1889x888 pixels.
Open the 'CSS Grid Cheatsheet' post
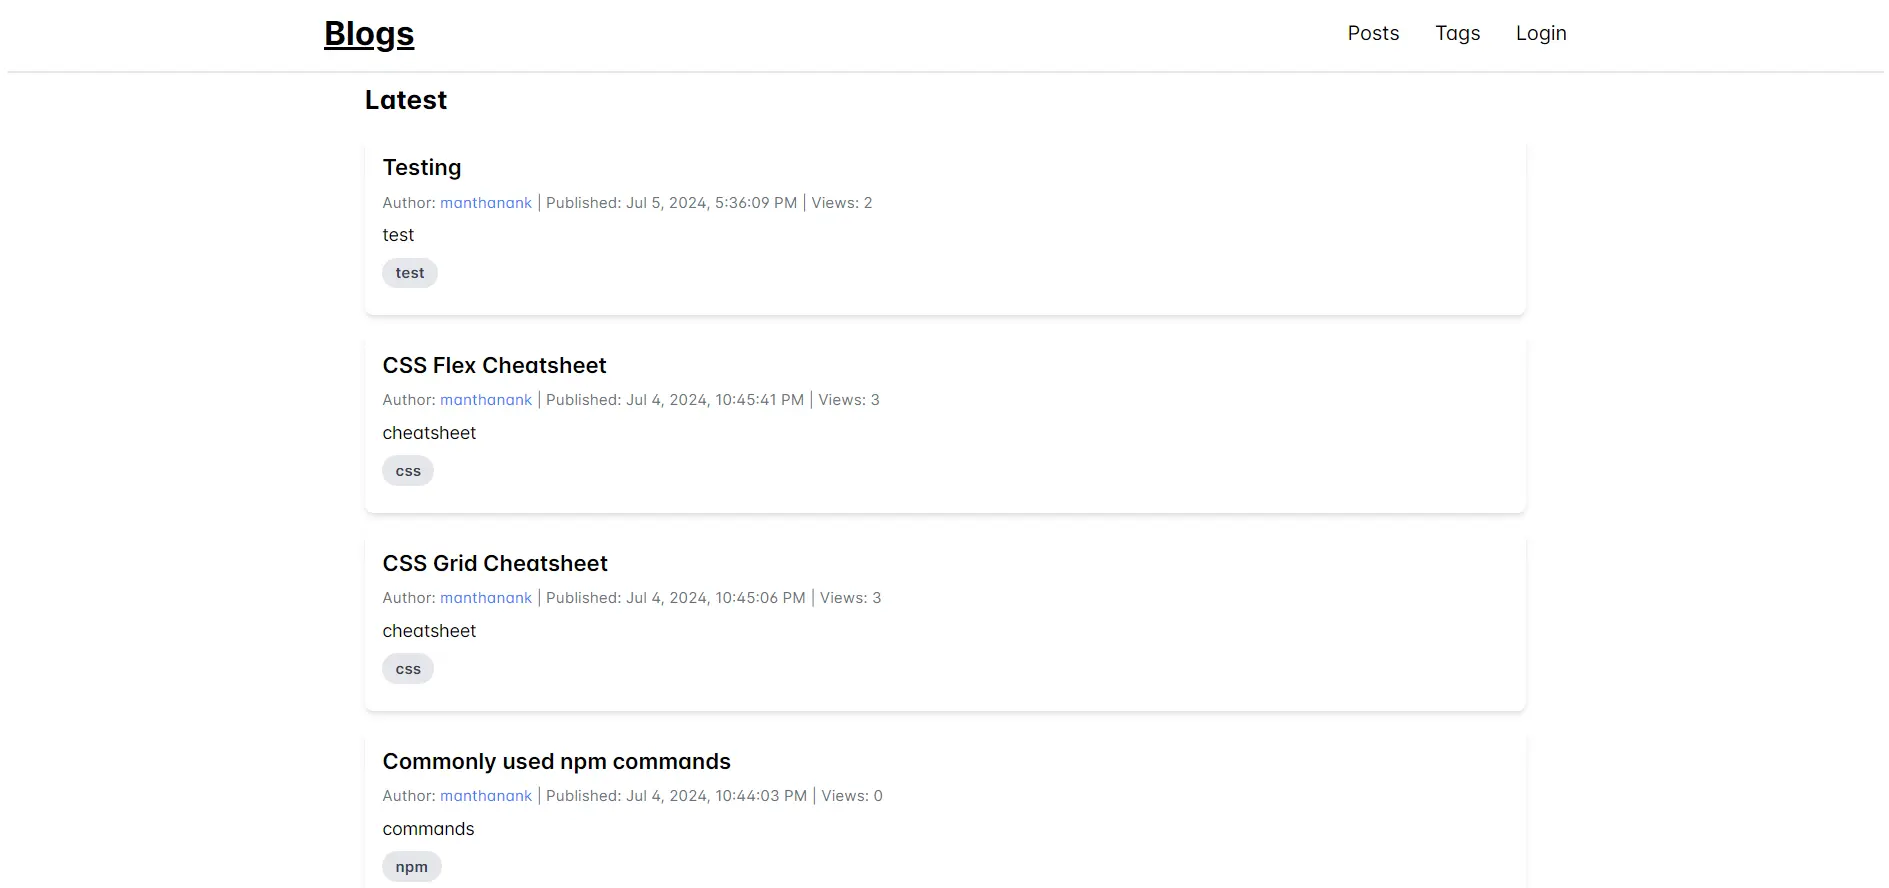point(495,563)
